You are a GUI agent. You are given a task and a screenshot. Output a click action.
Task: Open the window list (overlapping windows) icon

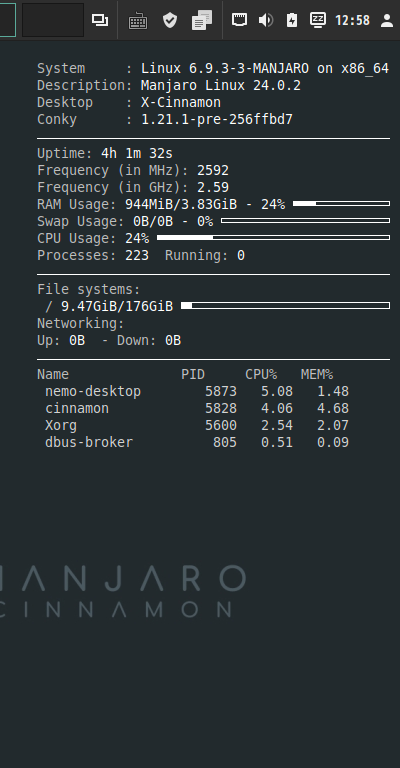click(100, 20)
